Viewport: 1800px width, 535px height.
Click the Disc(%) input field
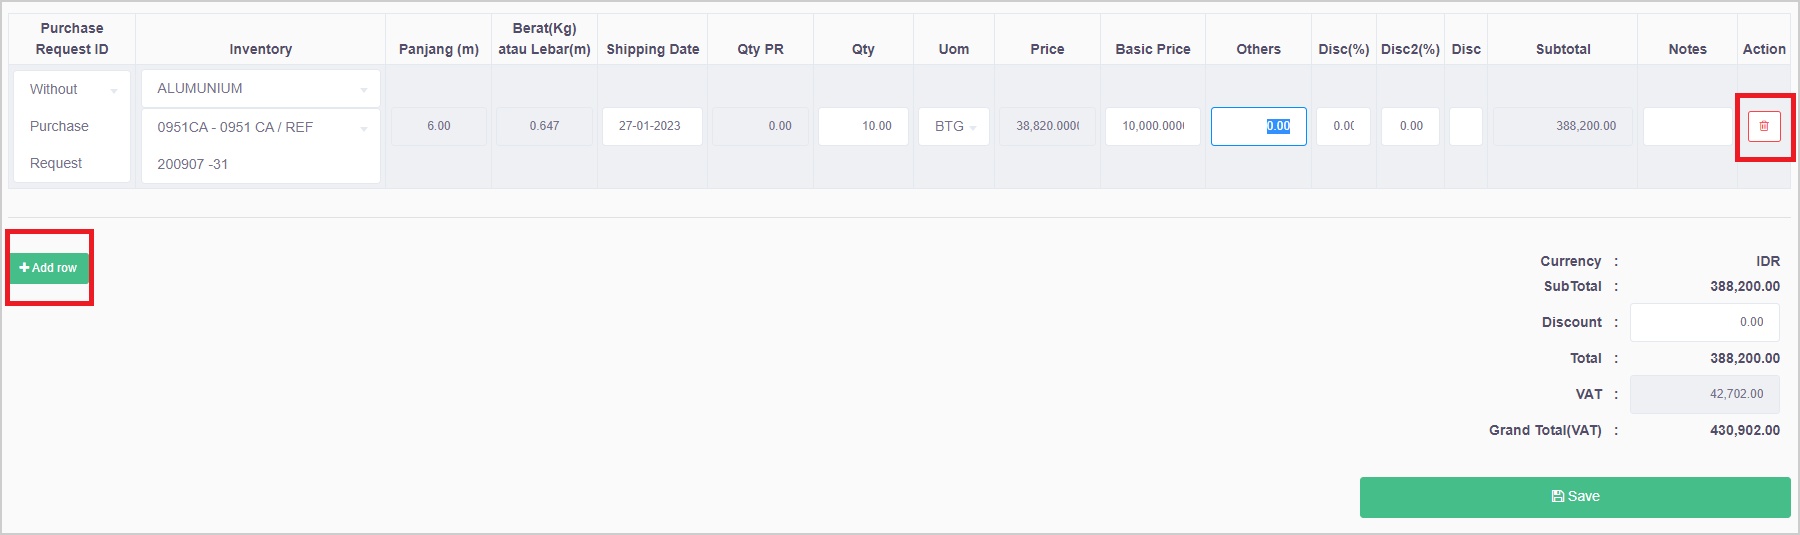[x=1343, y=127]
